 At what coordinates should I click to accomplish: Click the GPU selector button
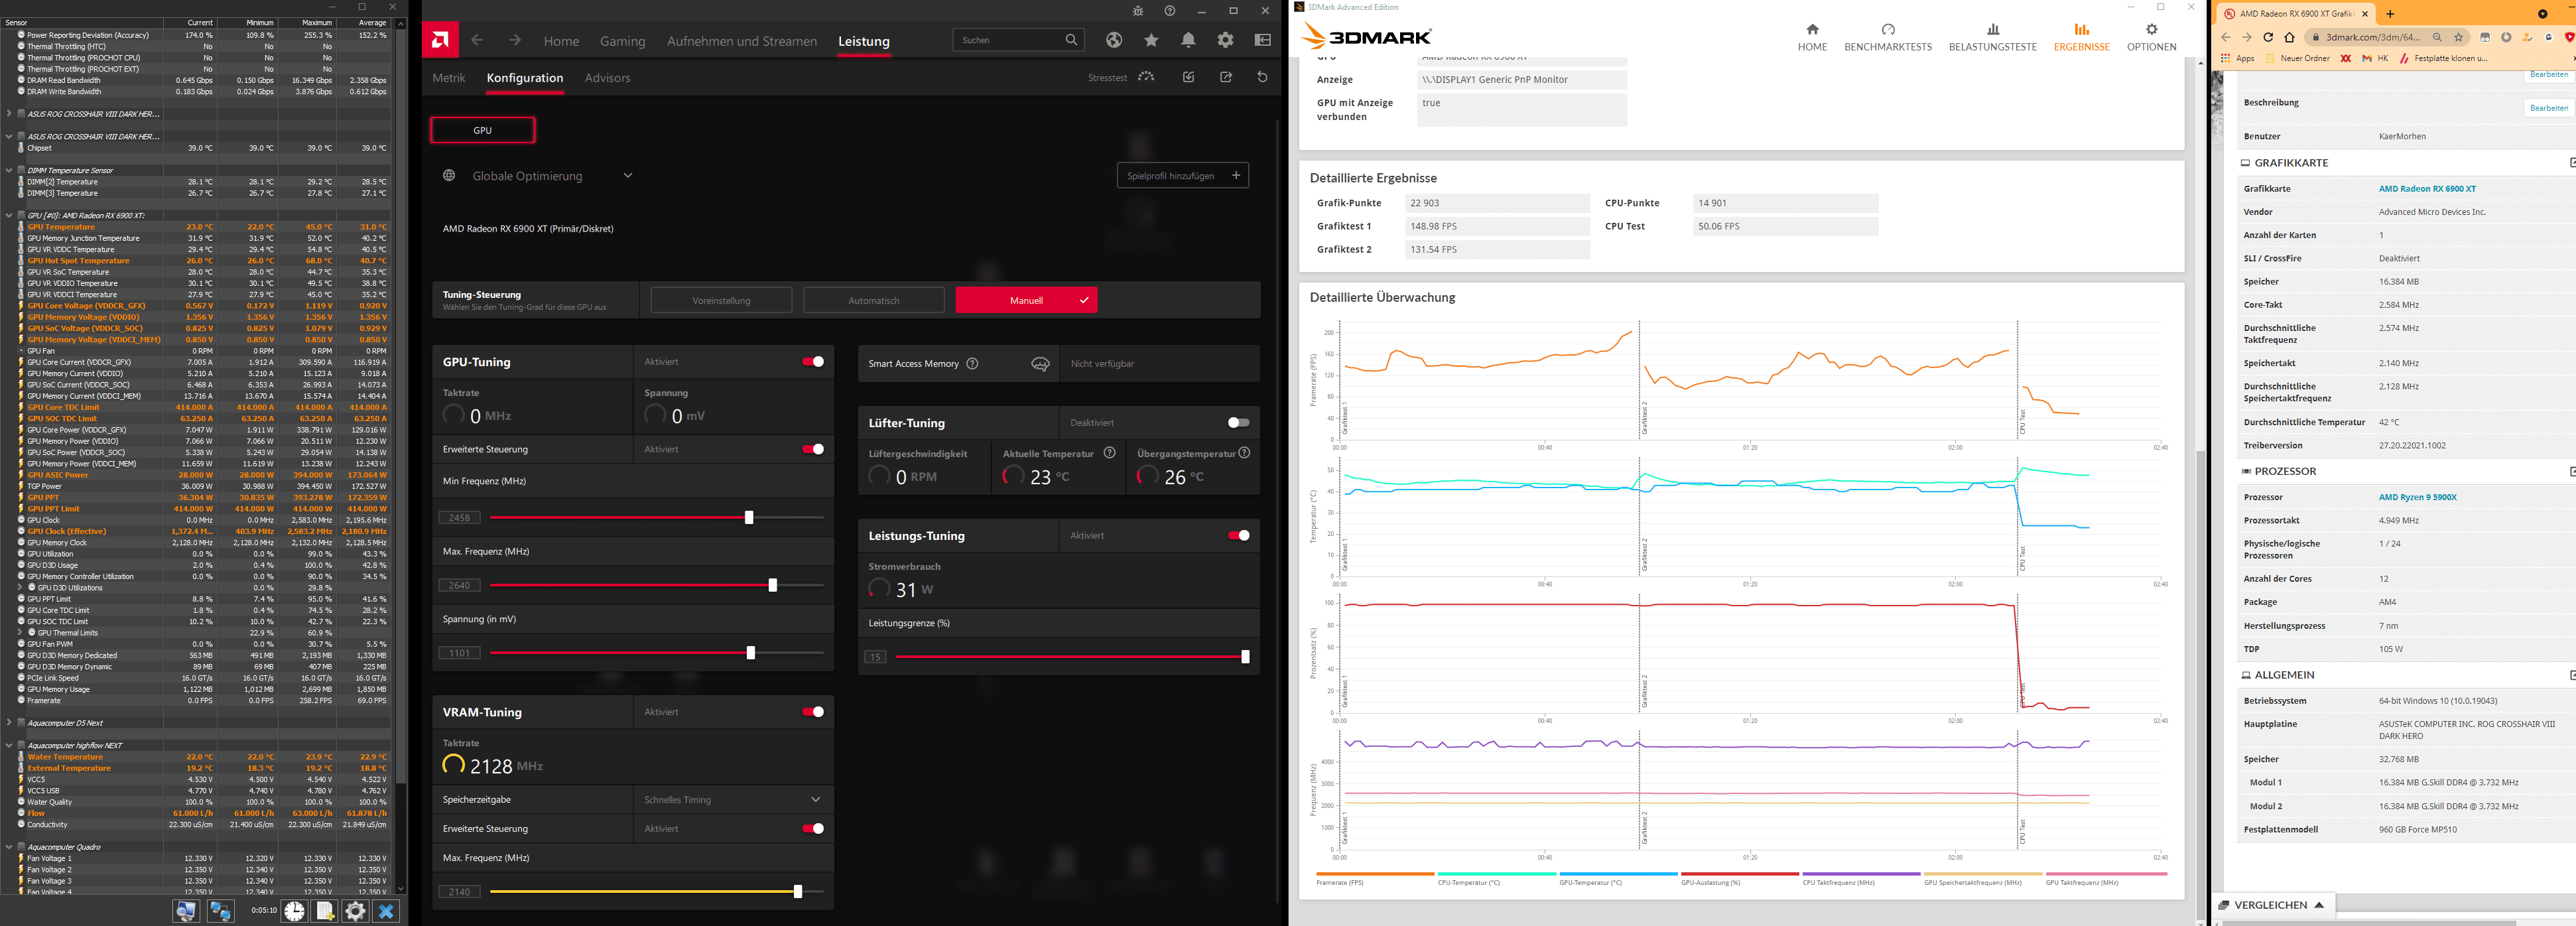pyautogui.click(x=482, y=130)
